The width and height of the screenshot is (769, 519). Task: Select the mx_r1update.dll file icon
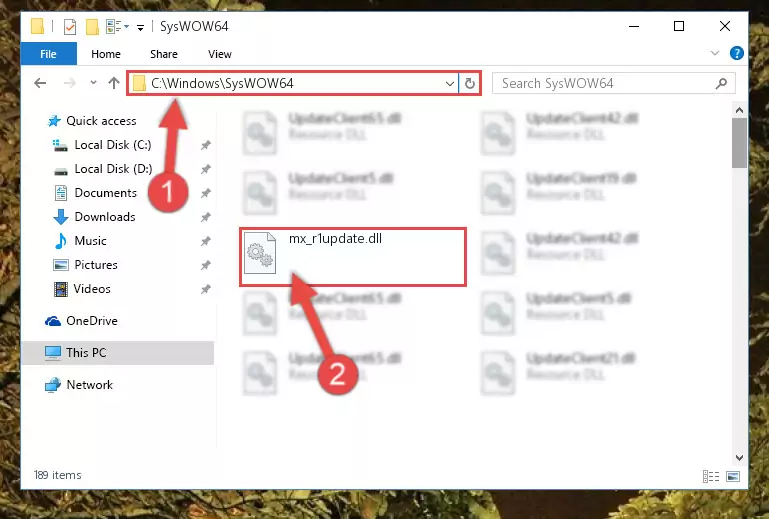(x=260, y=253)
